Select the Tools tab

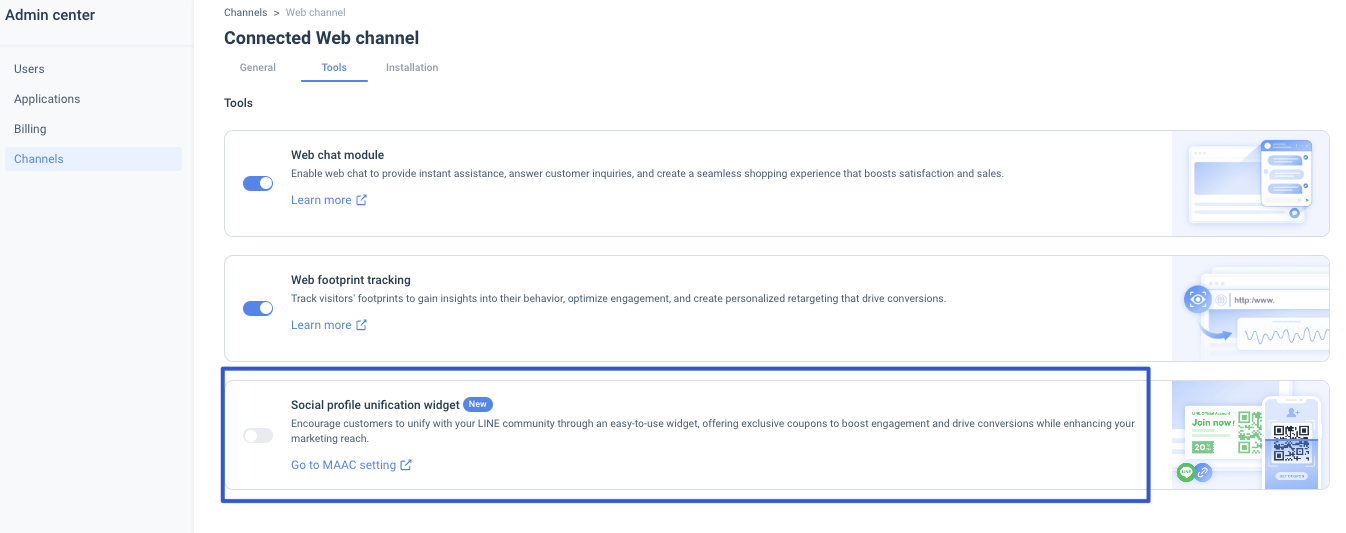(x=334, y=68)
